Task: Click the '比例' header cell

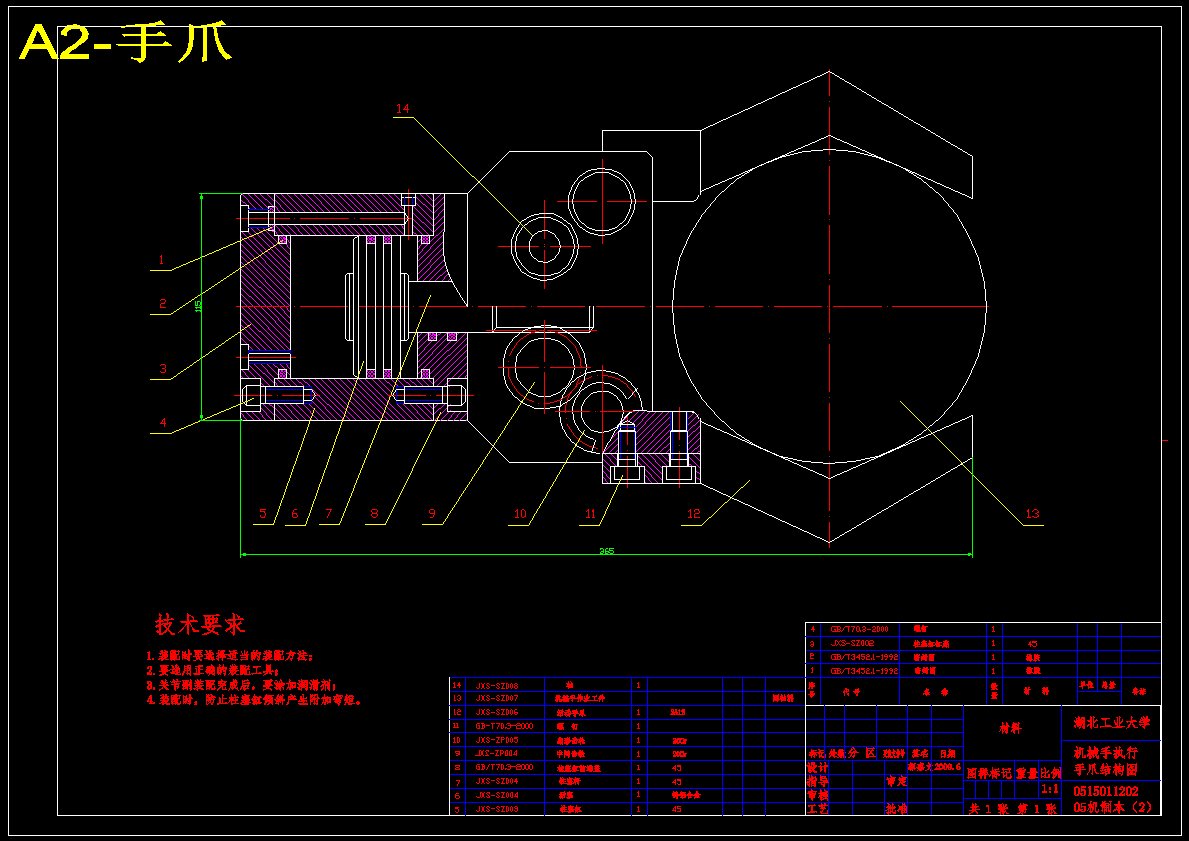Action: click(x=1050, y=774)
